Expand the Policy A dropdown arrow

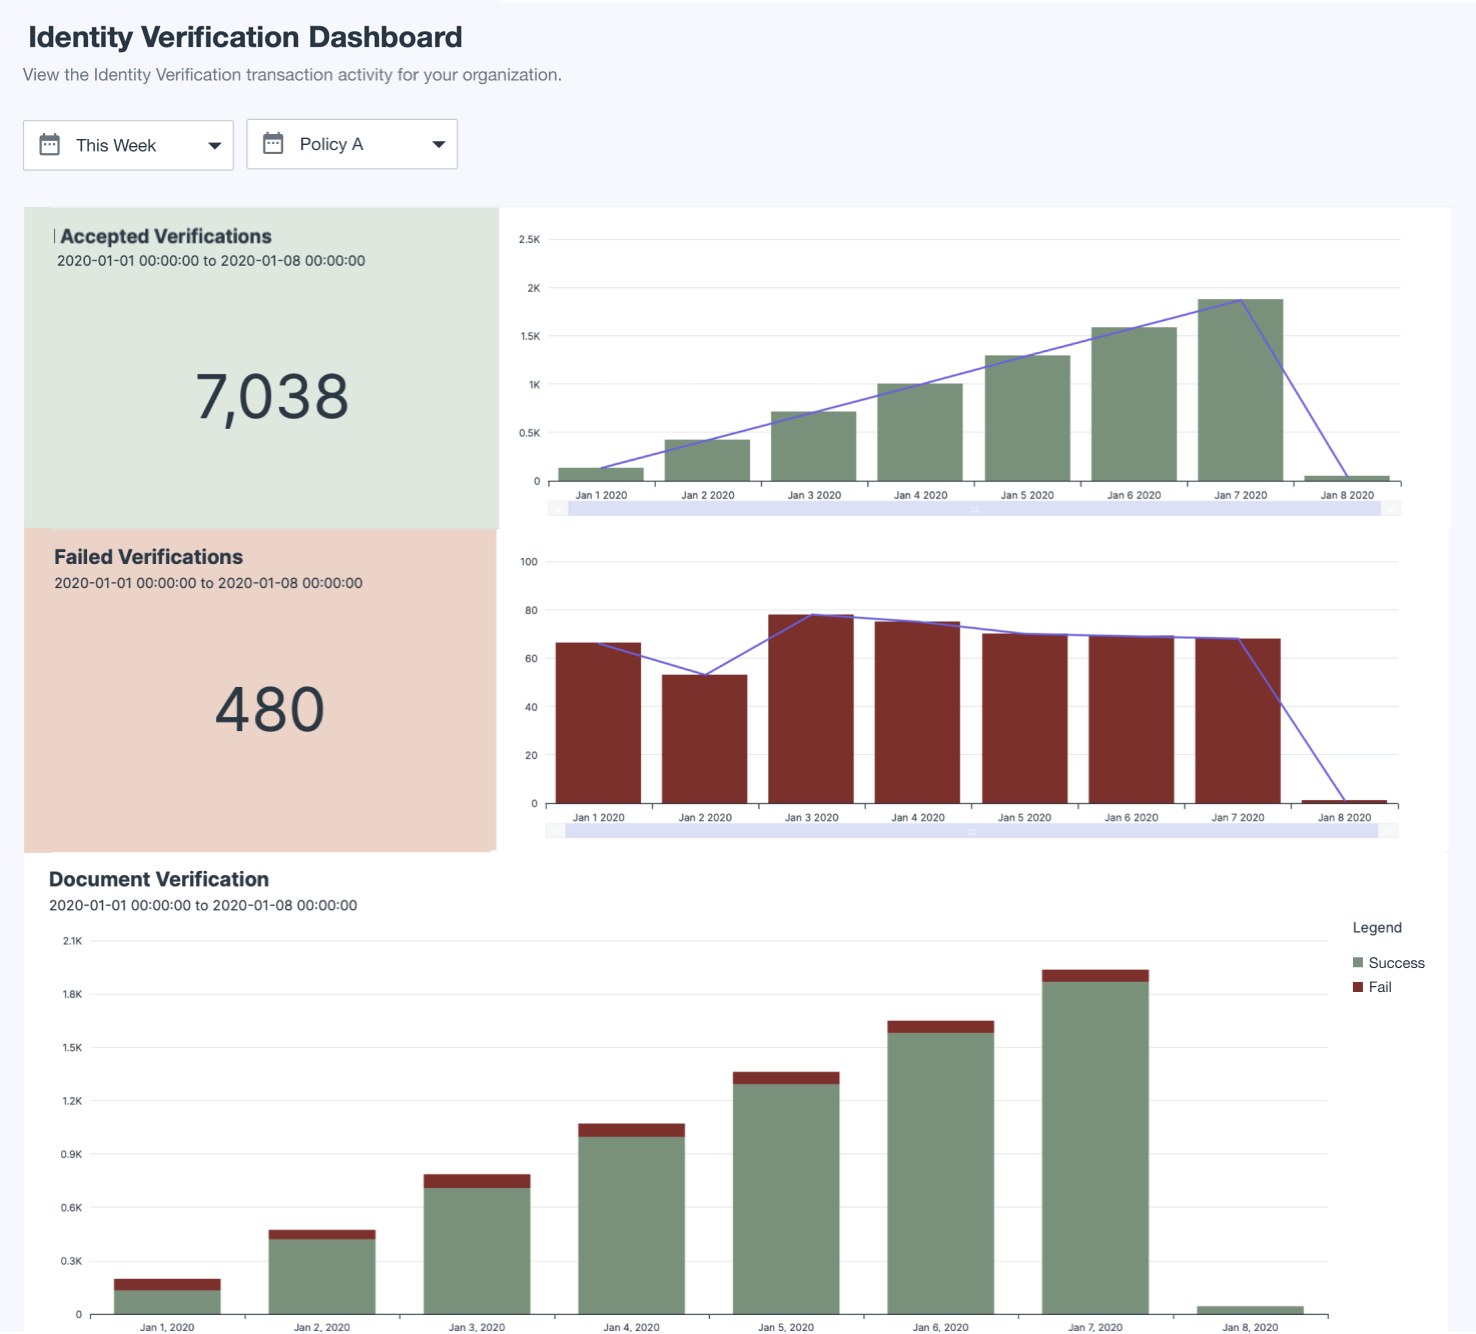[x=438, y=145]
